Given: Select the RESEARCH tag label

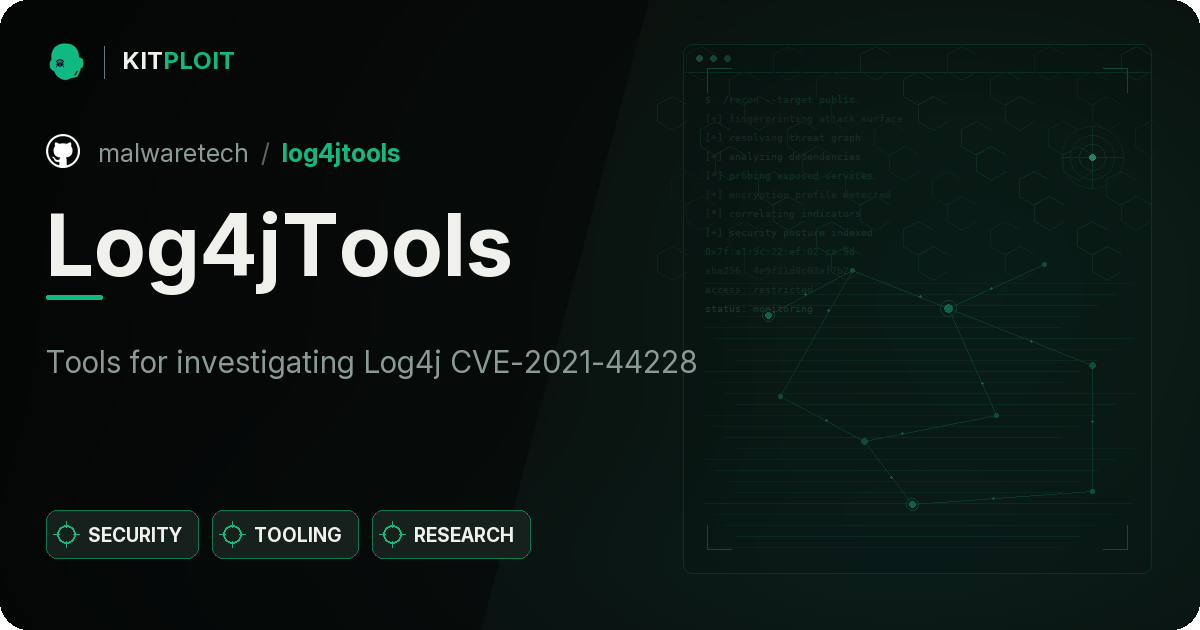Looking at the screenshot, I should tap(464, 535).
